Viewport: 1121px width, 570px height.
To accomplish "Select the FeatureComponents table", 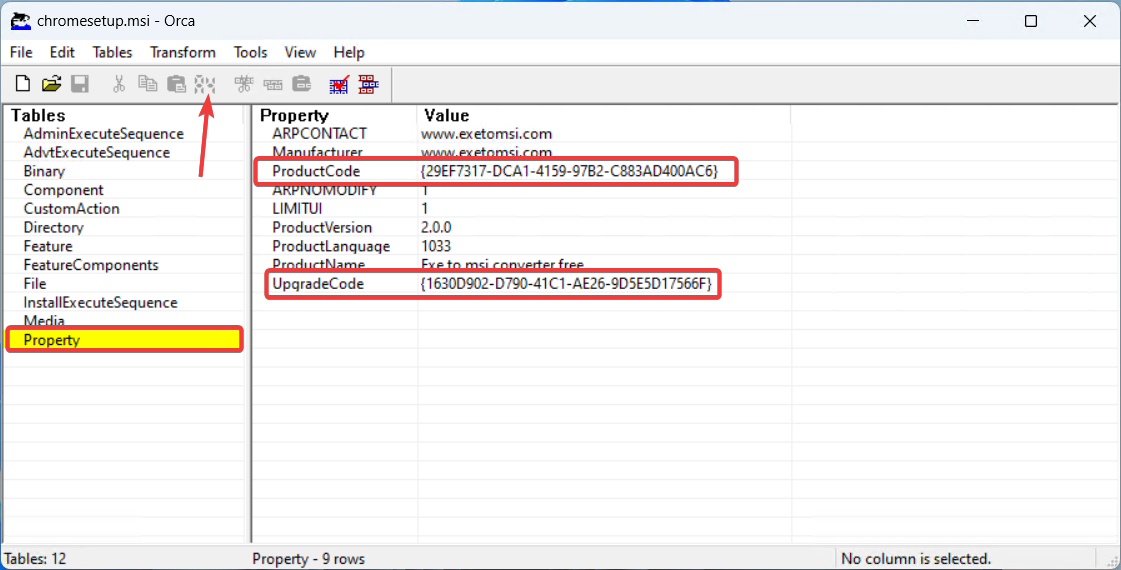I will pyautogui.click(x=91, y=265).
